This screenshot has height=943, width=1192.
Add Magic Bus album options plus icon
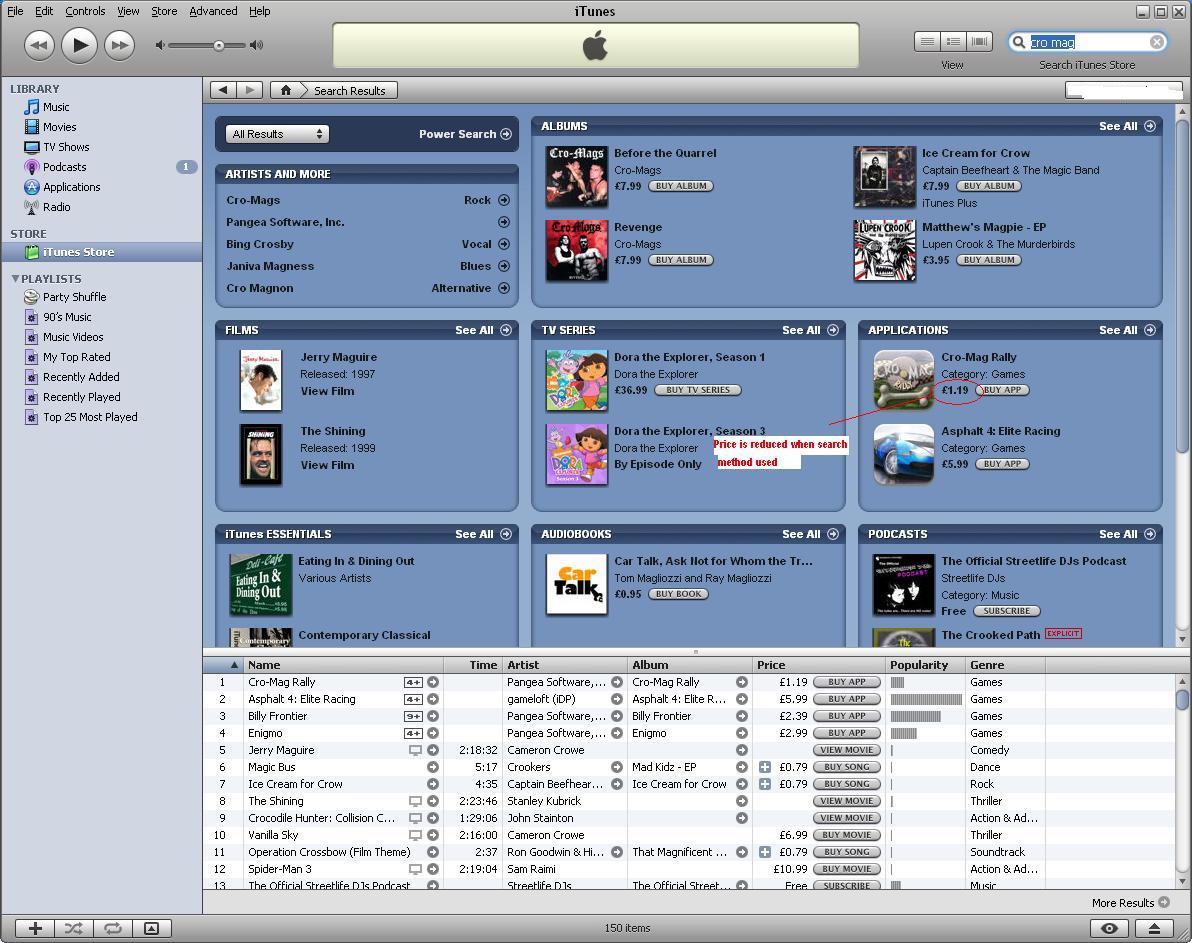765,767
